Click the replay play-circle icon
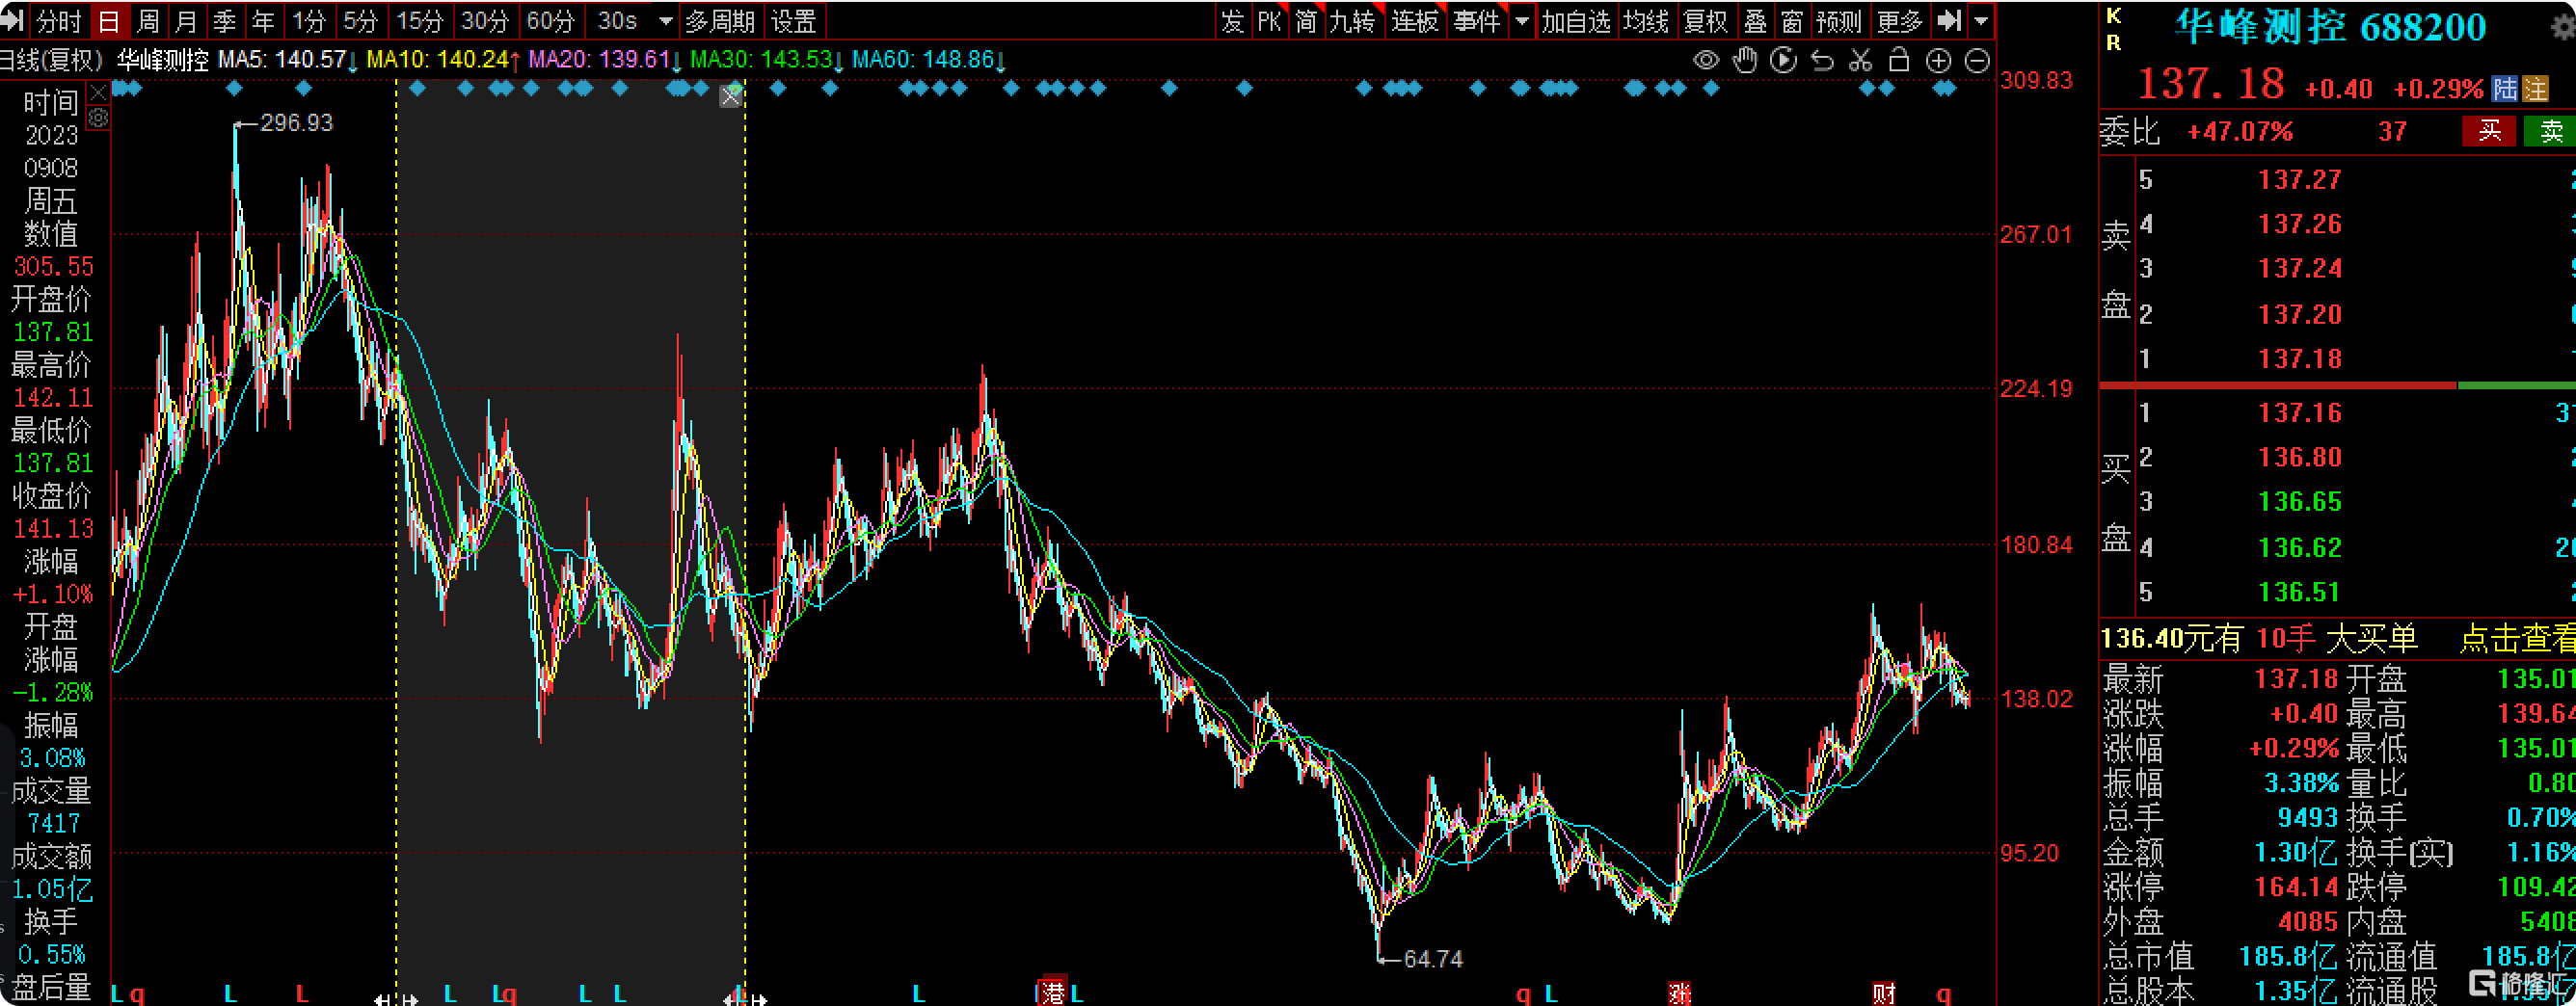 [x=1783, y=61]
